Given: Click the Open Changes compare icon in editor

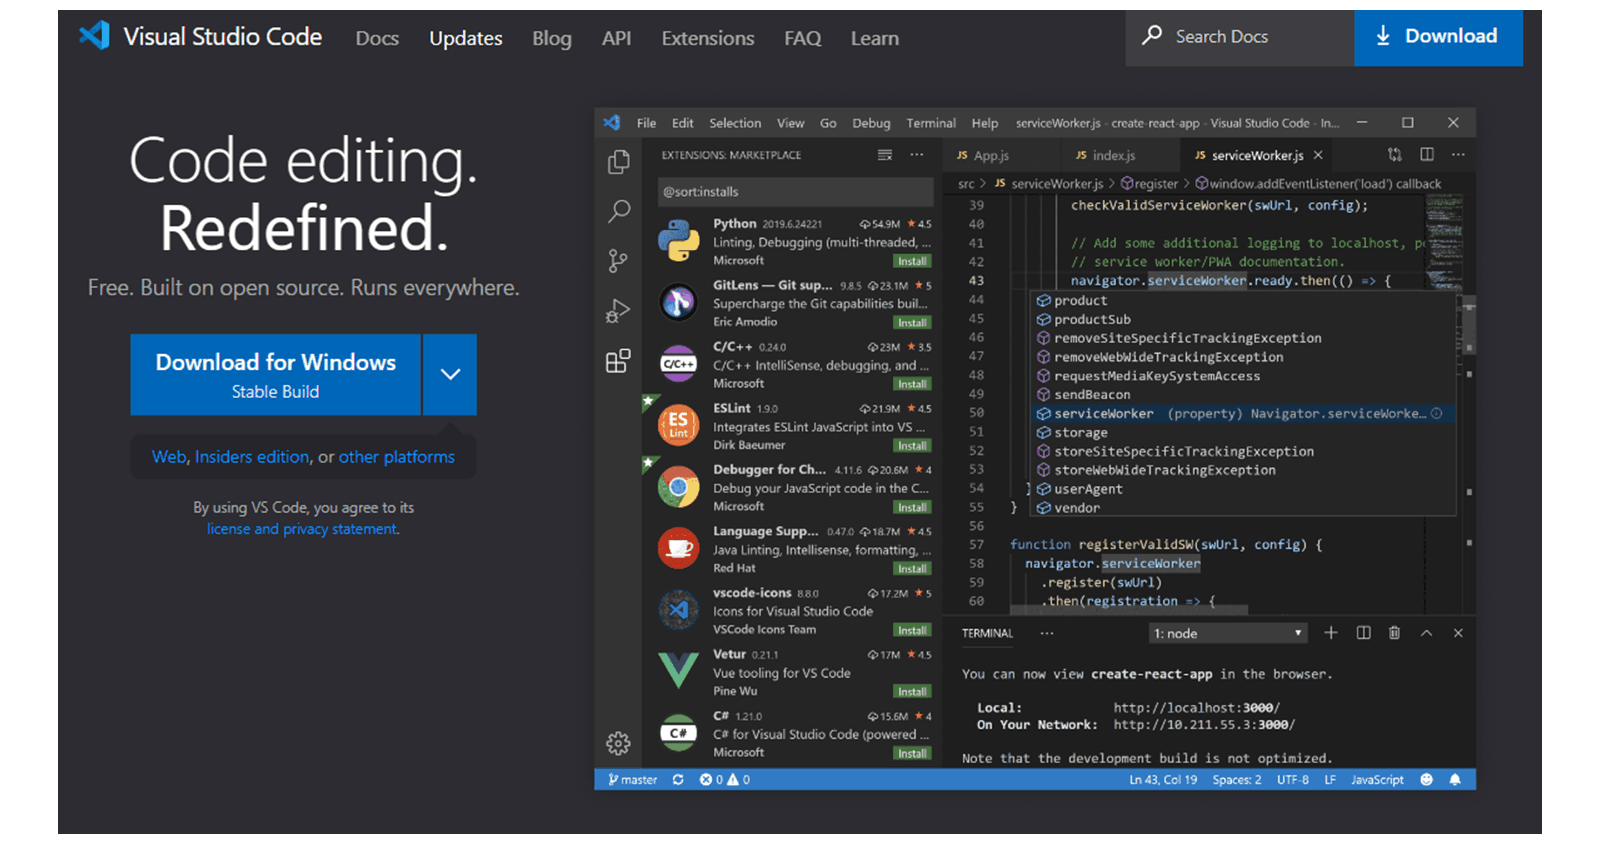Looking at the screenshot, I should point(1395,155).
